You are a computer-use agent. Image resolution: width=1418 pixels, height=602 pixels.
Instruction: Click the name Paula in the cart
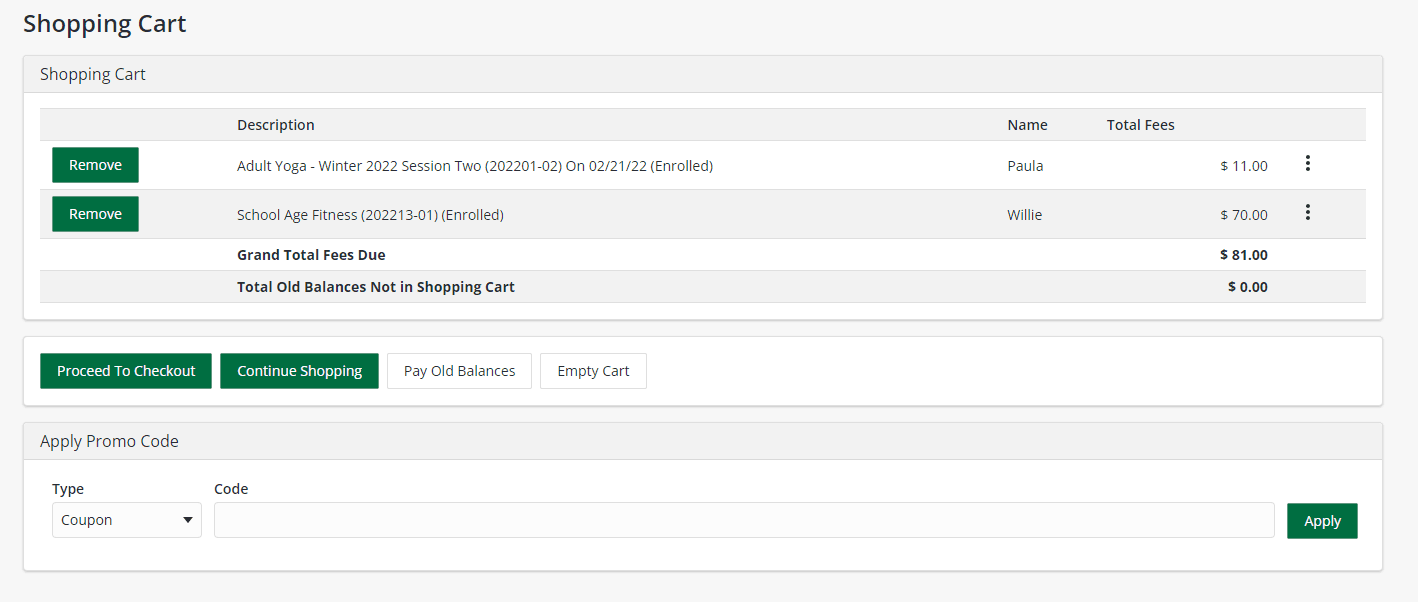[x=1025, y=166]
